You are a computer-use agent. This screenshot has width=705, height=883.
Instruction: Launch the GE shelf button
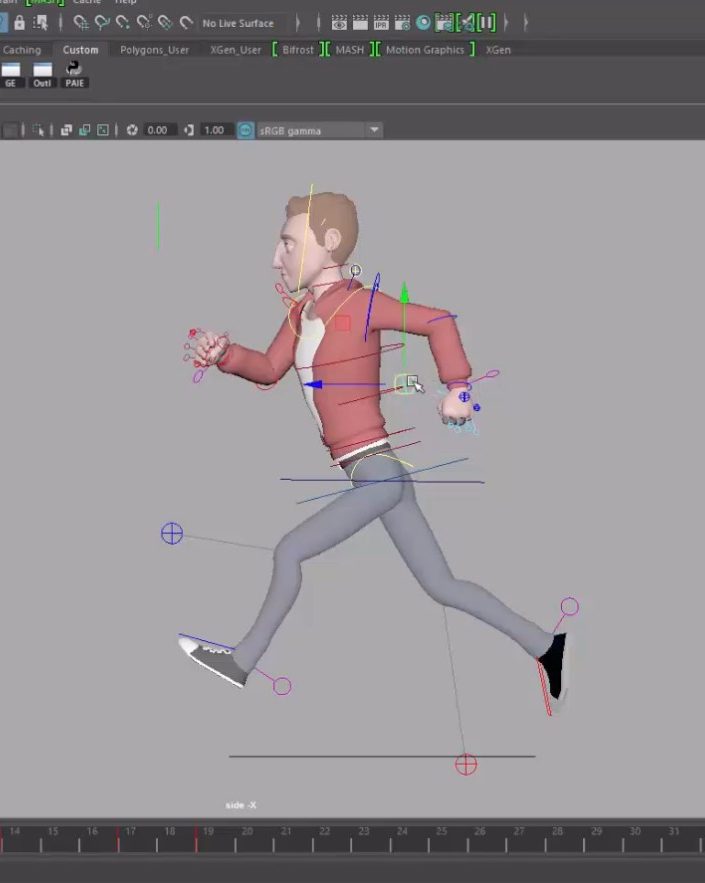(11, 75)
